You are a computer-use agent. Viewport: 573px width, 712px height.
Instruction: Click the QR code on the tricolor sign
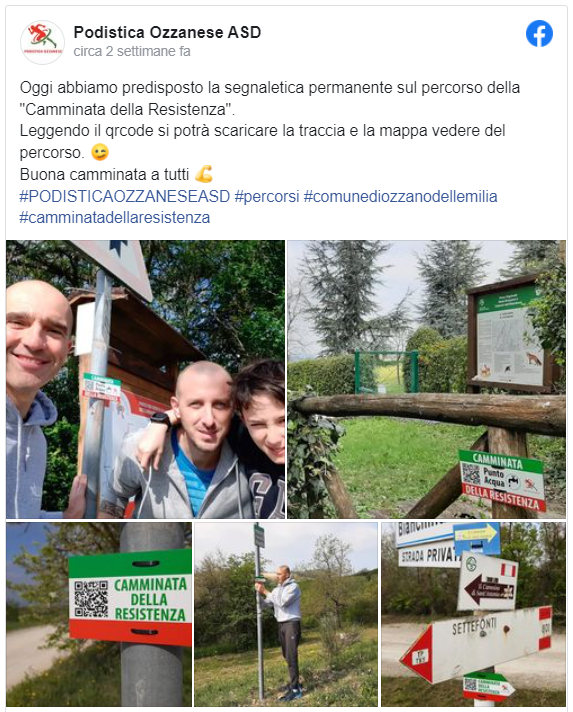pos(91,598)
